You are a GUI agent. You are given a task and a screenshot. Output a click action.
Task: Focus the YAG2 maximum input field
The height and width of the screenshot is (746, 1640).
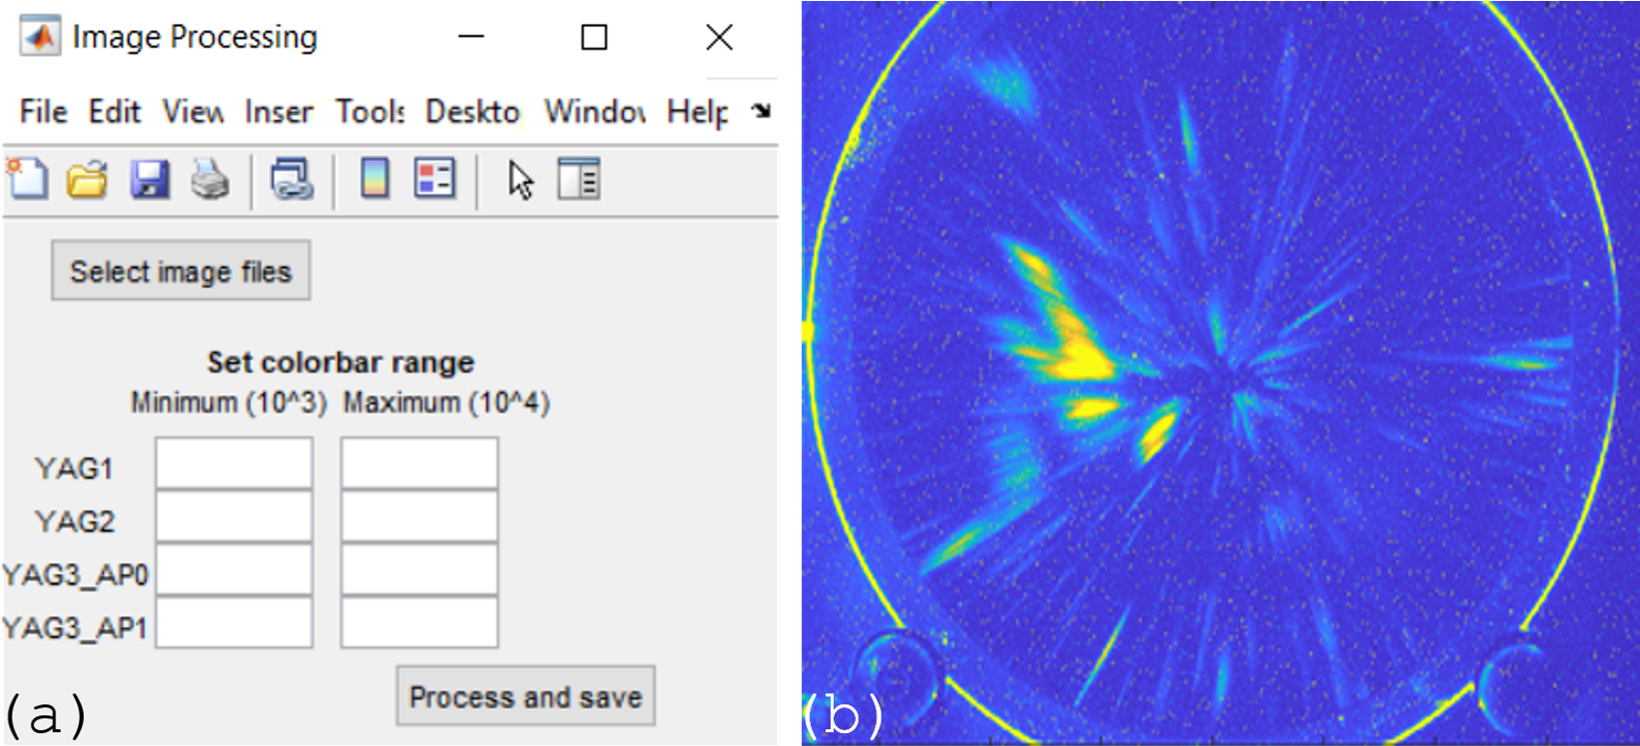419,517
